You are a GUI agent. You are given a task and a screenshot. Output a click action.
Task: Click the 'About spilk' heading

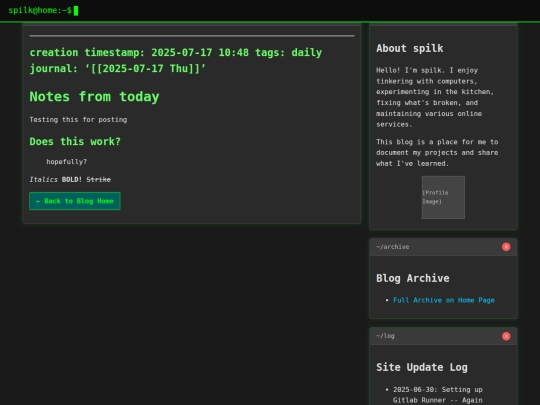point(410,48)
